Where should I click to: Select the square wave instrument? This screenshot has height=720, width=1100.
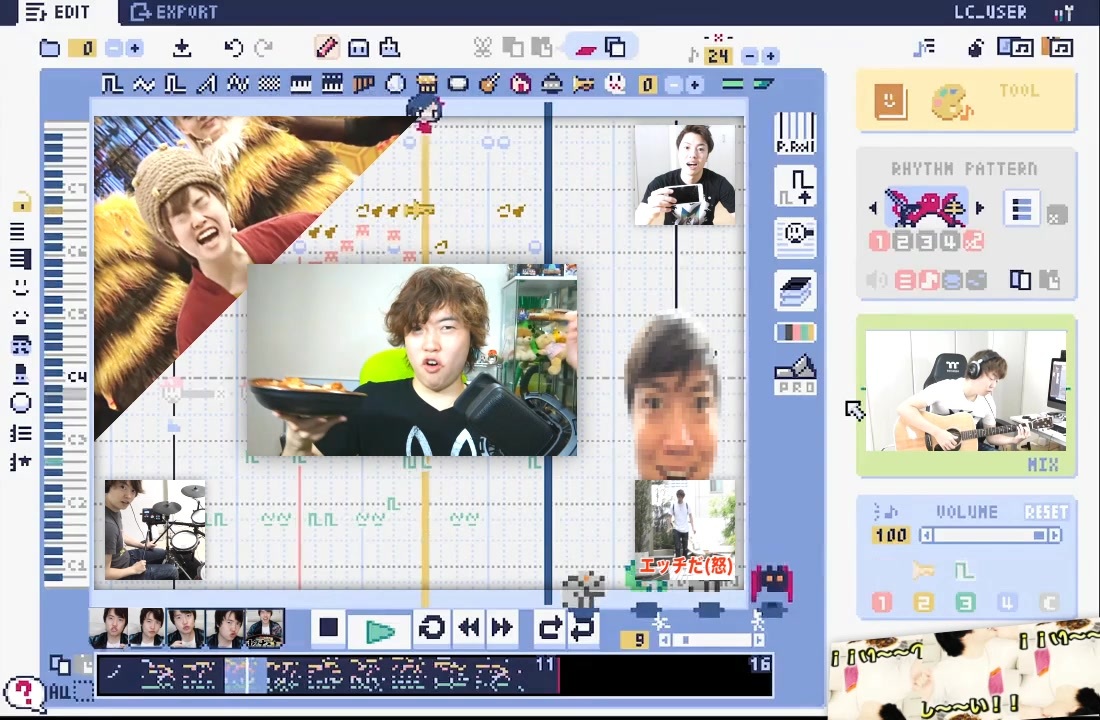pyautogui.click(x=112, y=84)
